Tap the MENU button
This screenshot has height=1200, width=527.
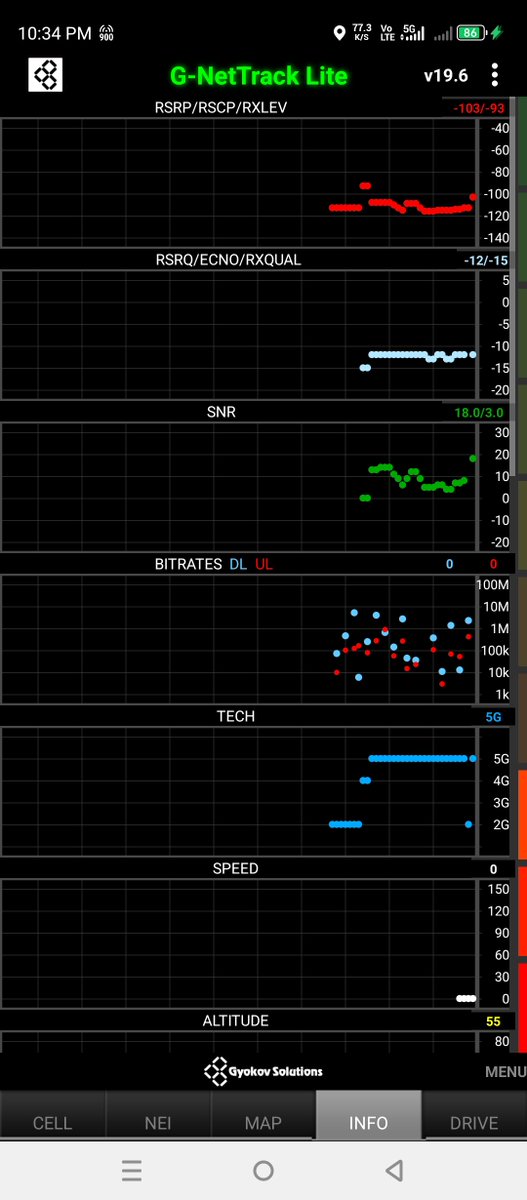tap(505, 1071)
